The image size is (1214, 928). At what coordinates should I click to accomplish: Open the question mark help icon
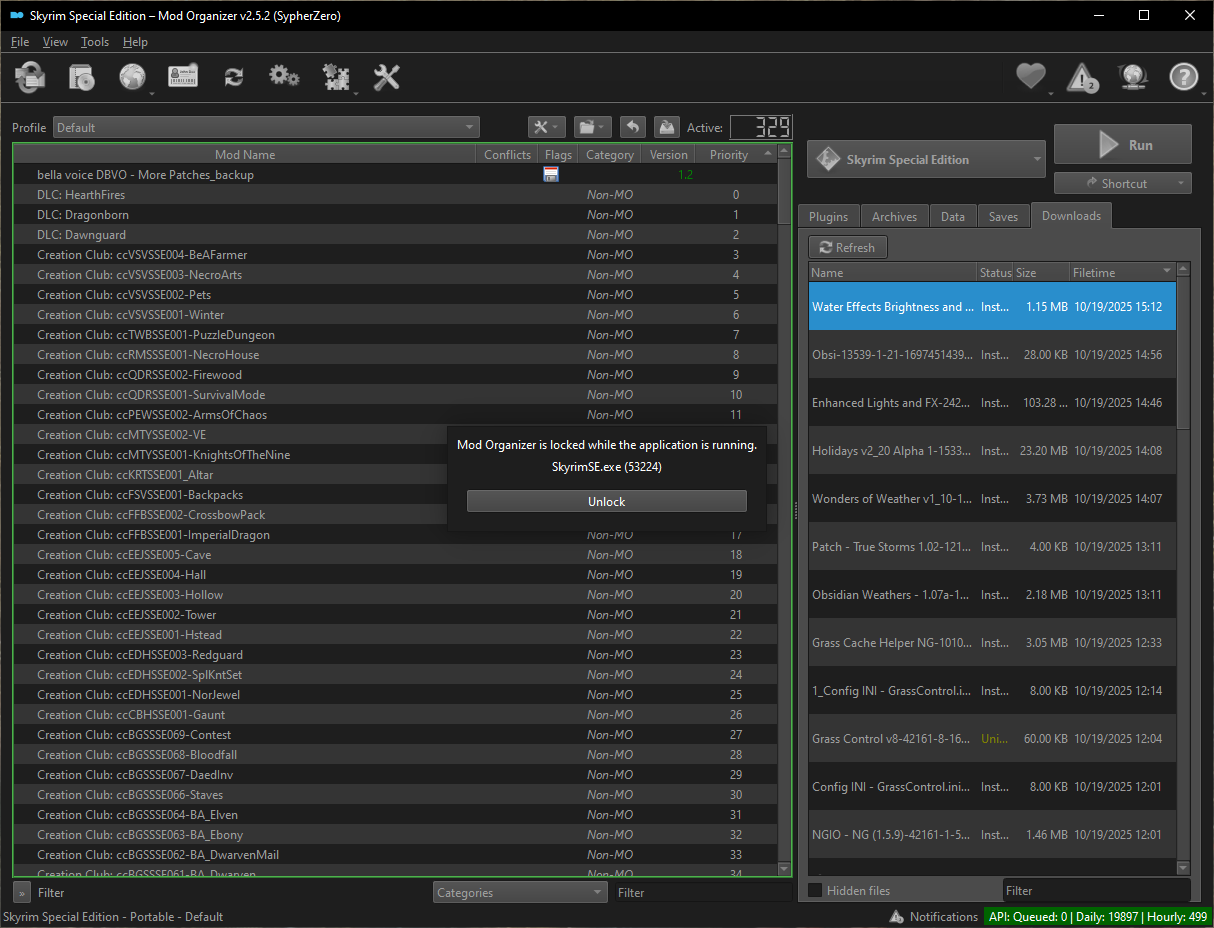pyautogui.click(x=1184, y=77)
